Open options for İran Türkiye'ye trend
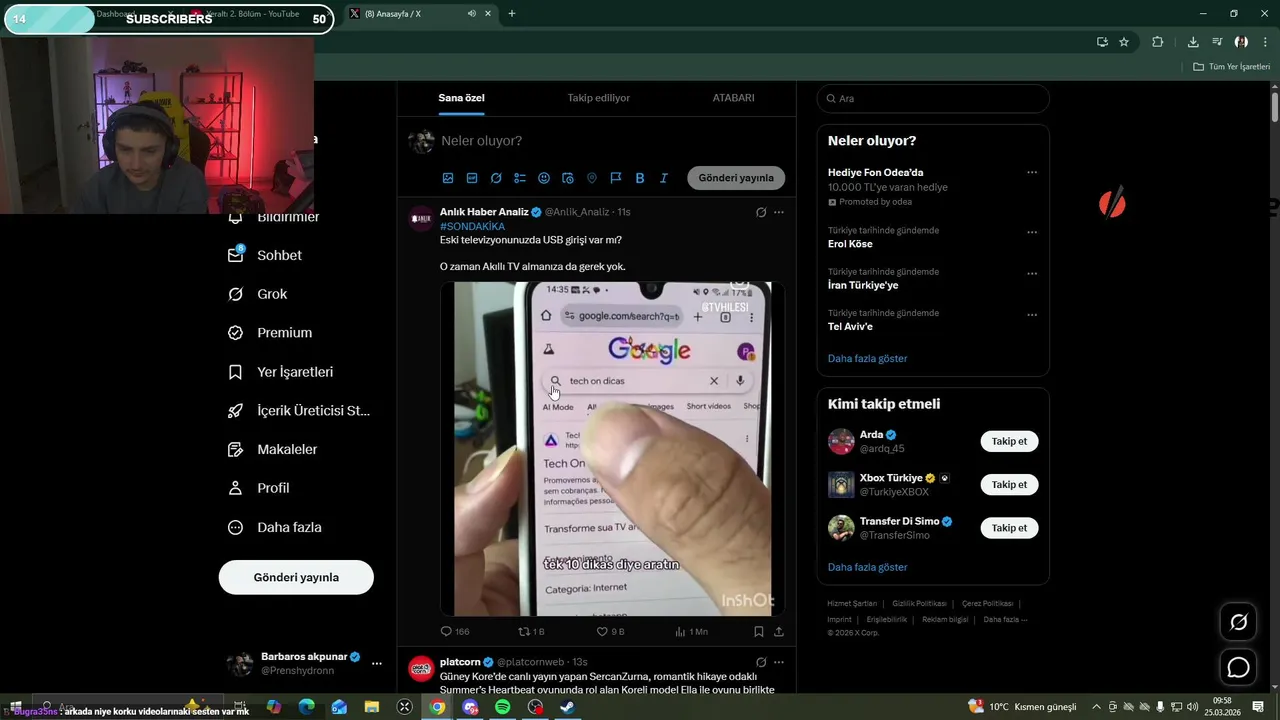Image resolution: width=1280 pixels, height=720 pixels. point(1032,273)
